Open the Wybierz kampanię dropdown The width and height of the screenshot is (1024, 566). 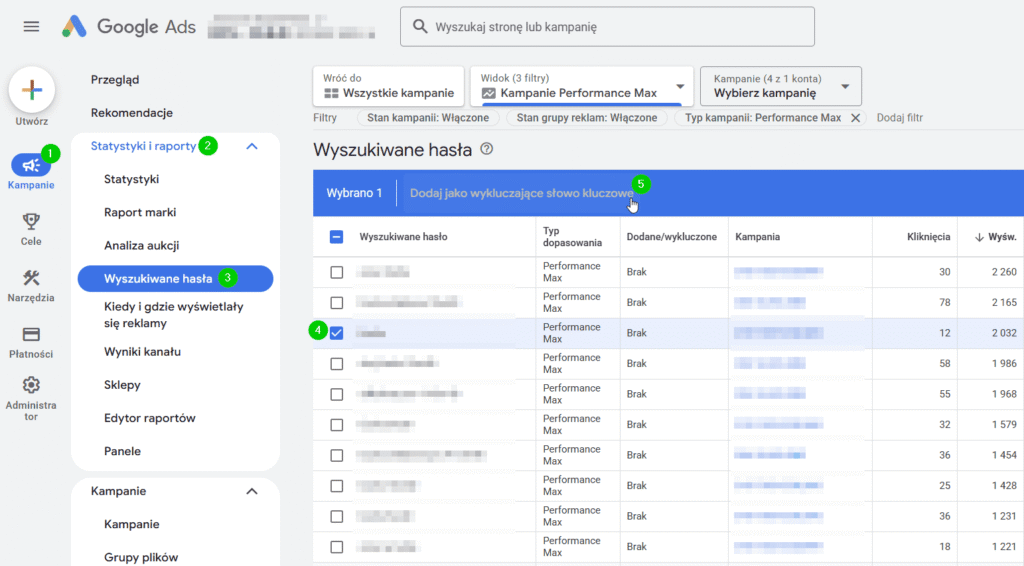[x=780, y=86]
